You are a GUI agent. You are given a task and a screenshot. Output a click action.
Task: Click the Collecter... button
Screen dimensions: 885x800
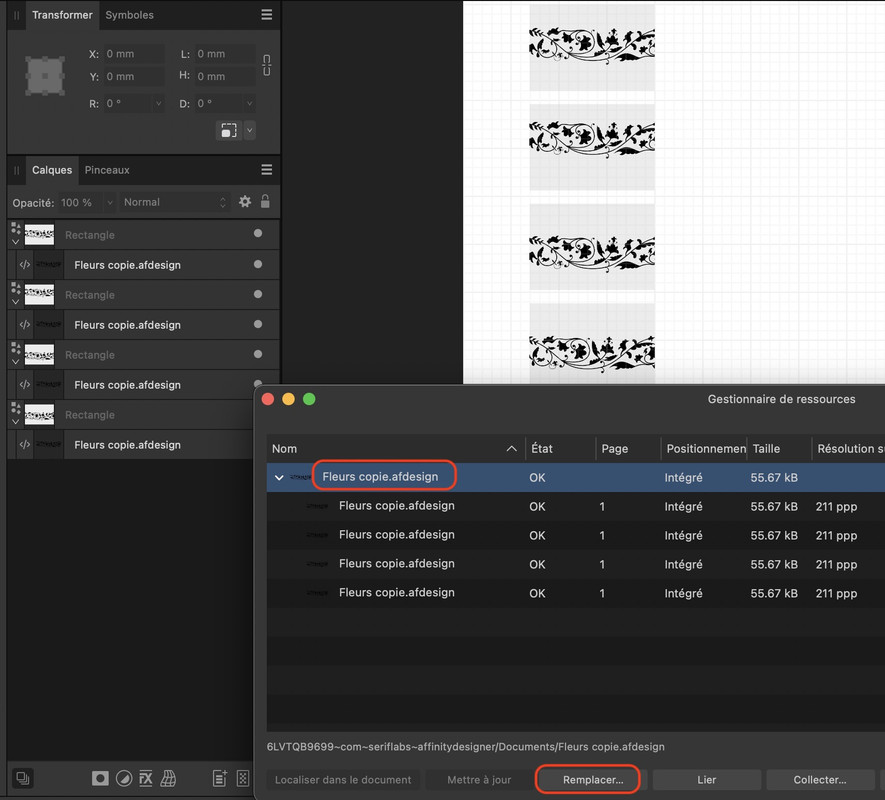pyautogui.click(x=820, y=780)
